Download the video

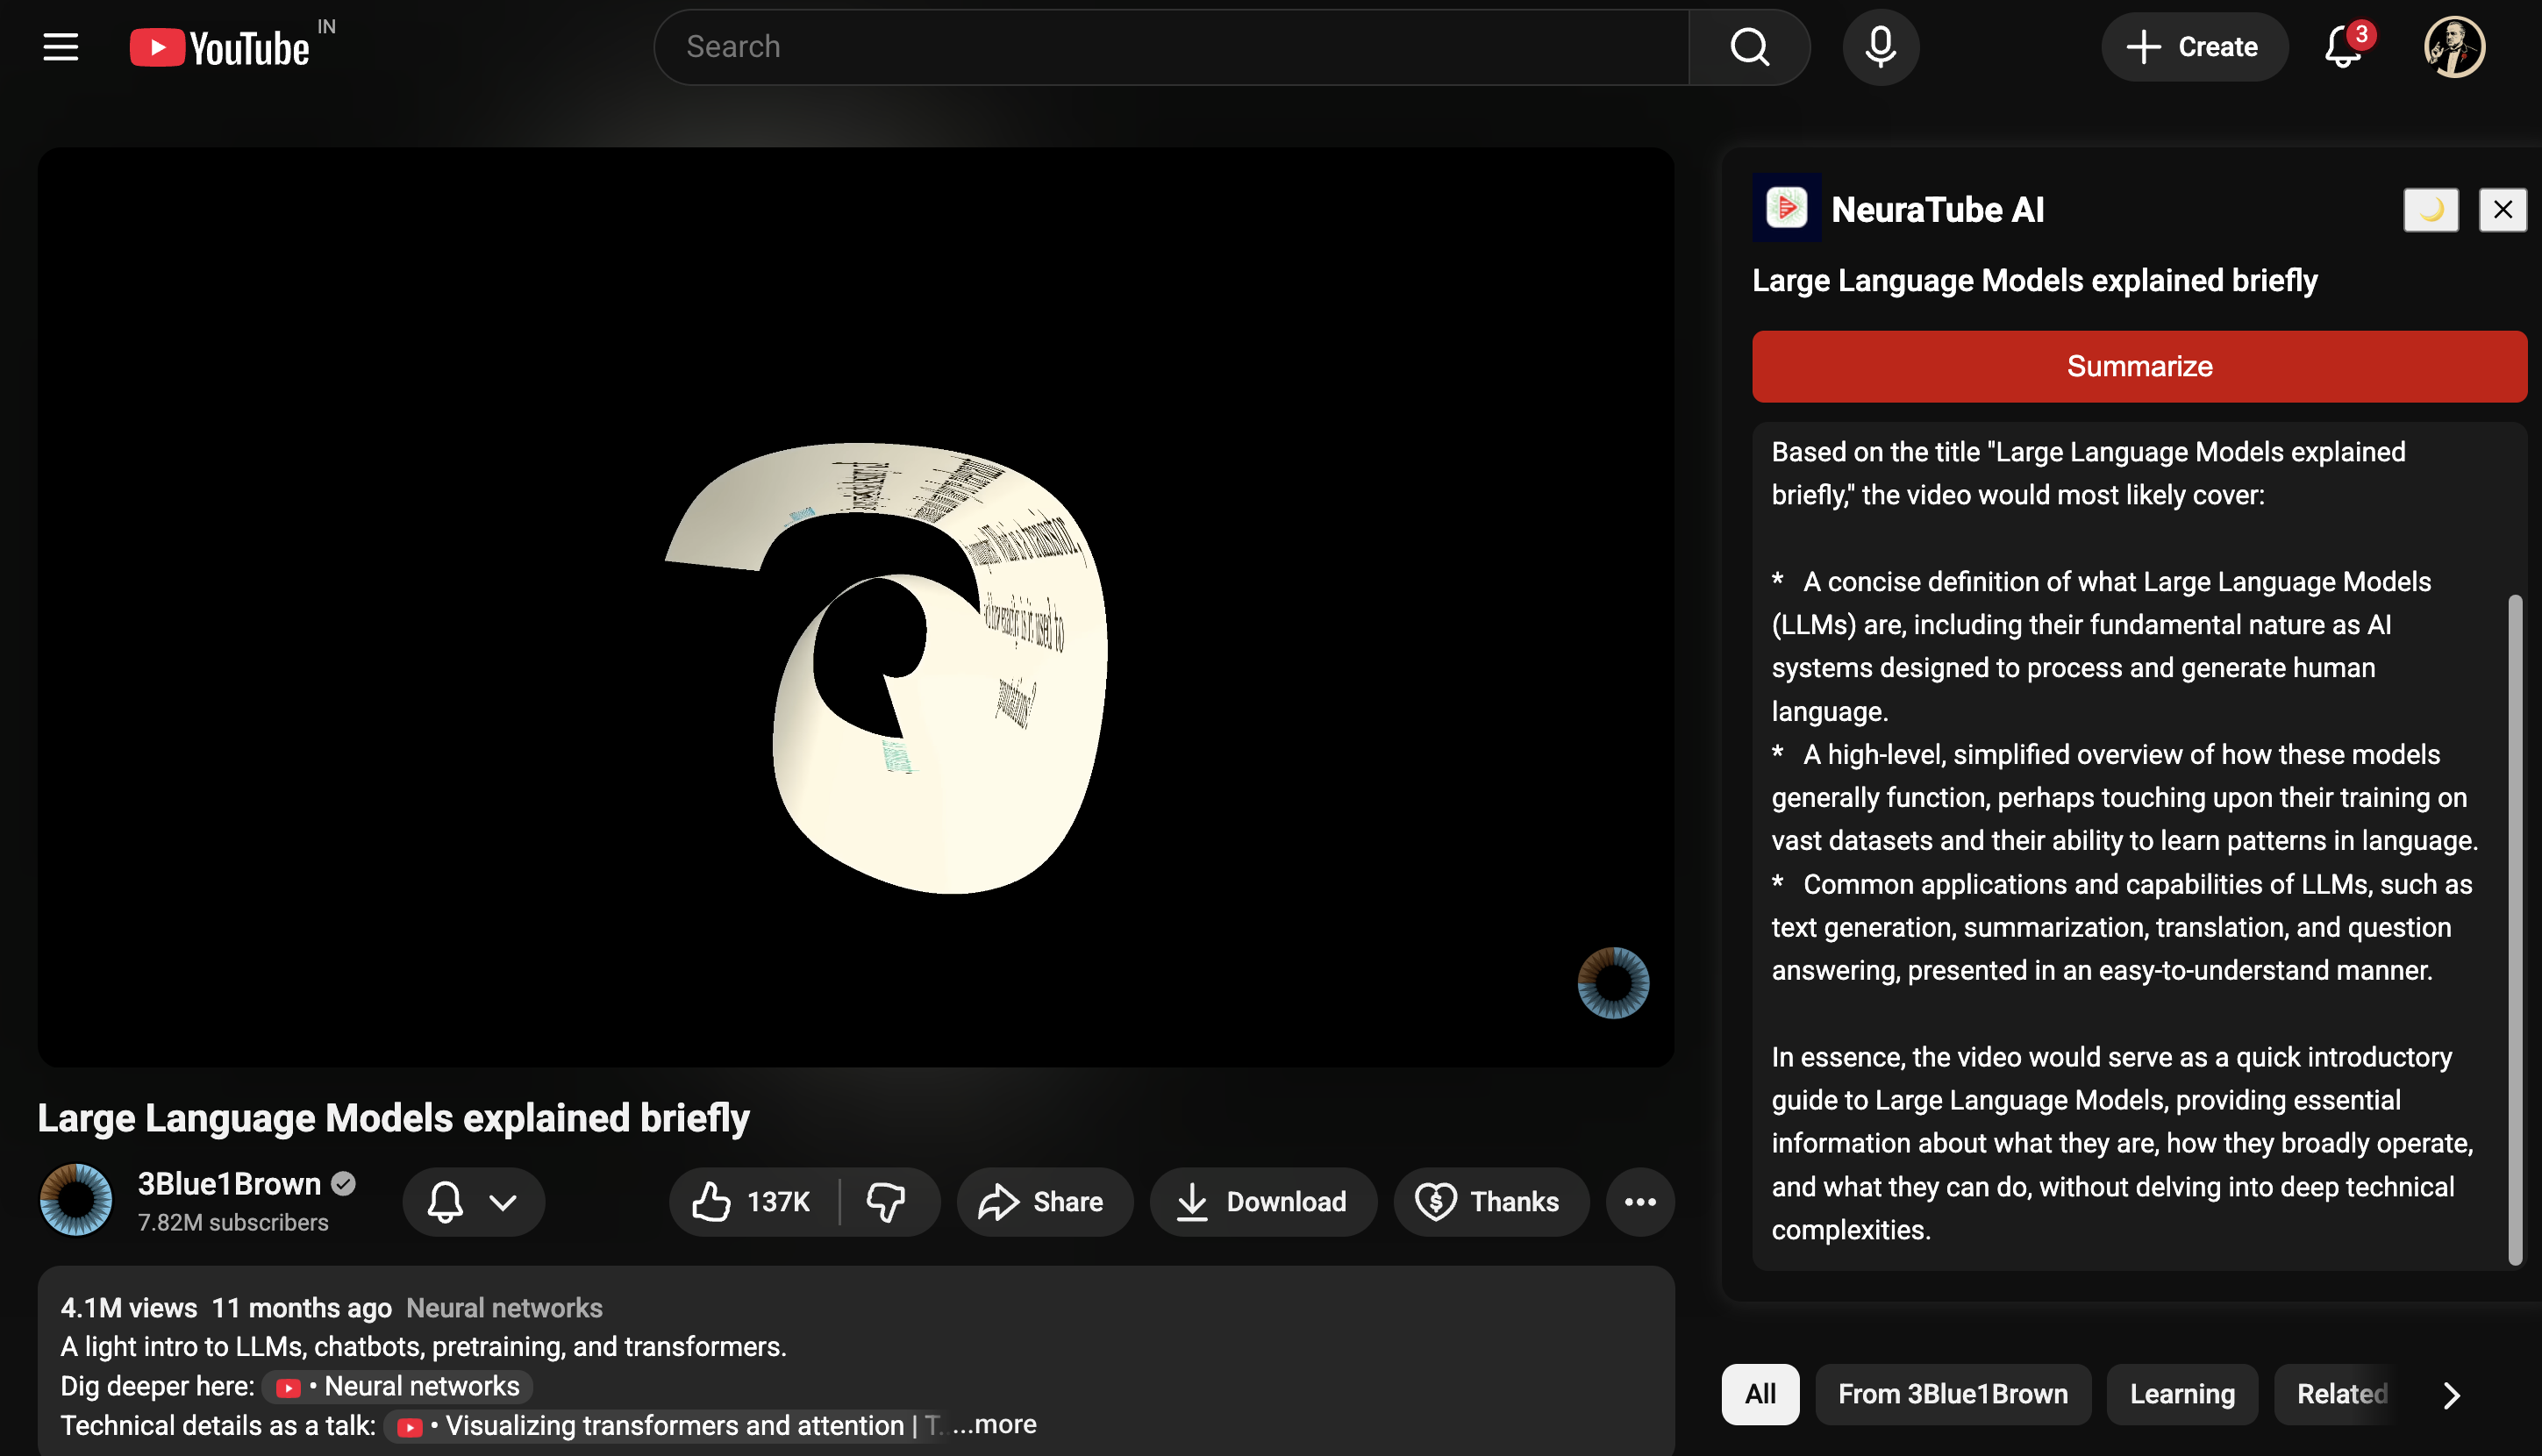coord(1263,1201)
